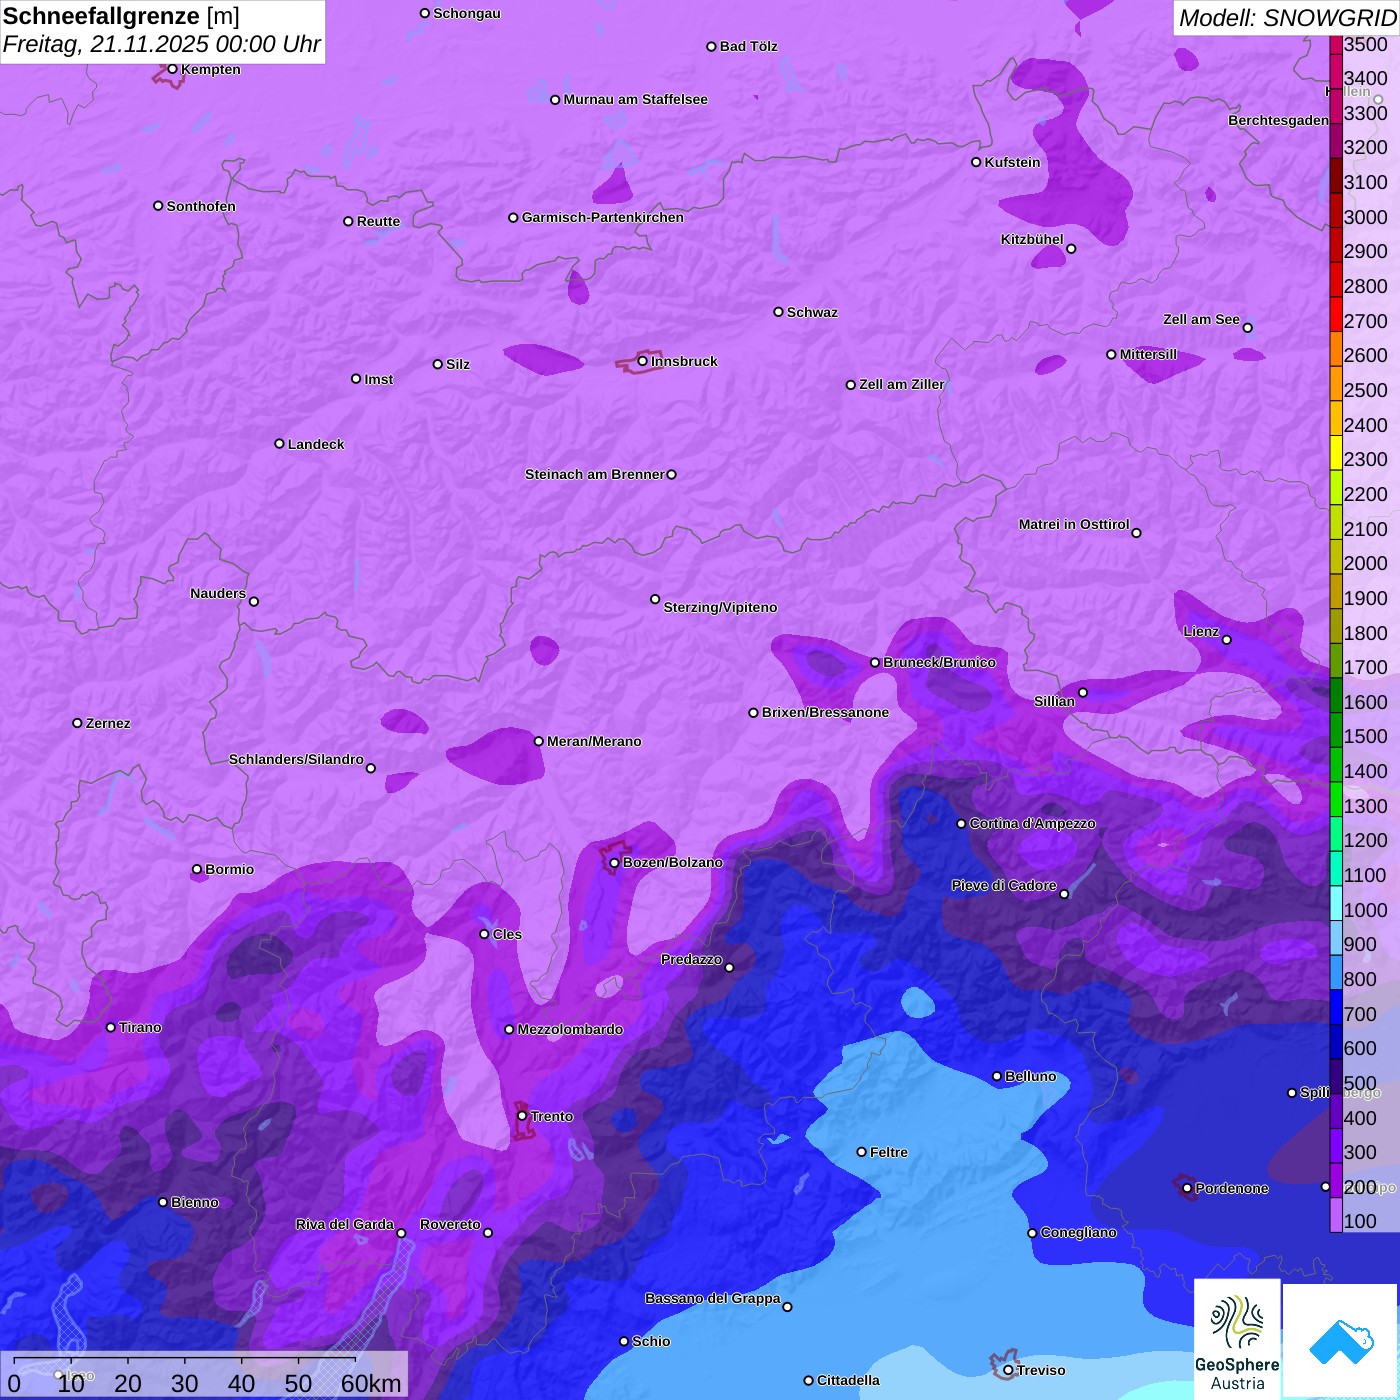Click the Zell am See marker dot

[1247, 328]
